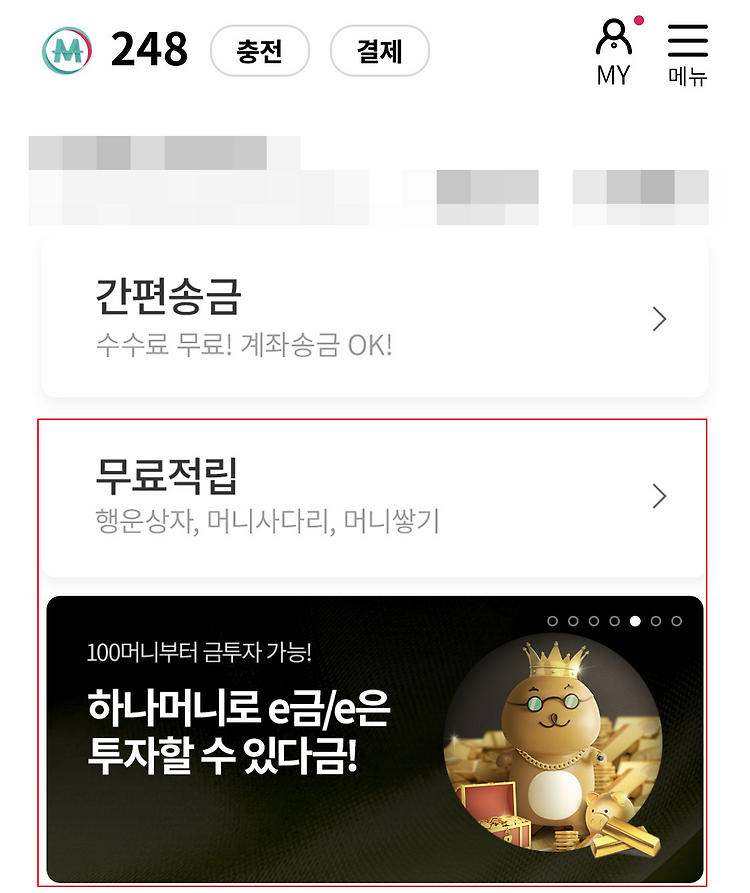Screen dimensions: 750x893
Task: Select the last banner page dot
Action: tap(677, 621)
